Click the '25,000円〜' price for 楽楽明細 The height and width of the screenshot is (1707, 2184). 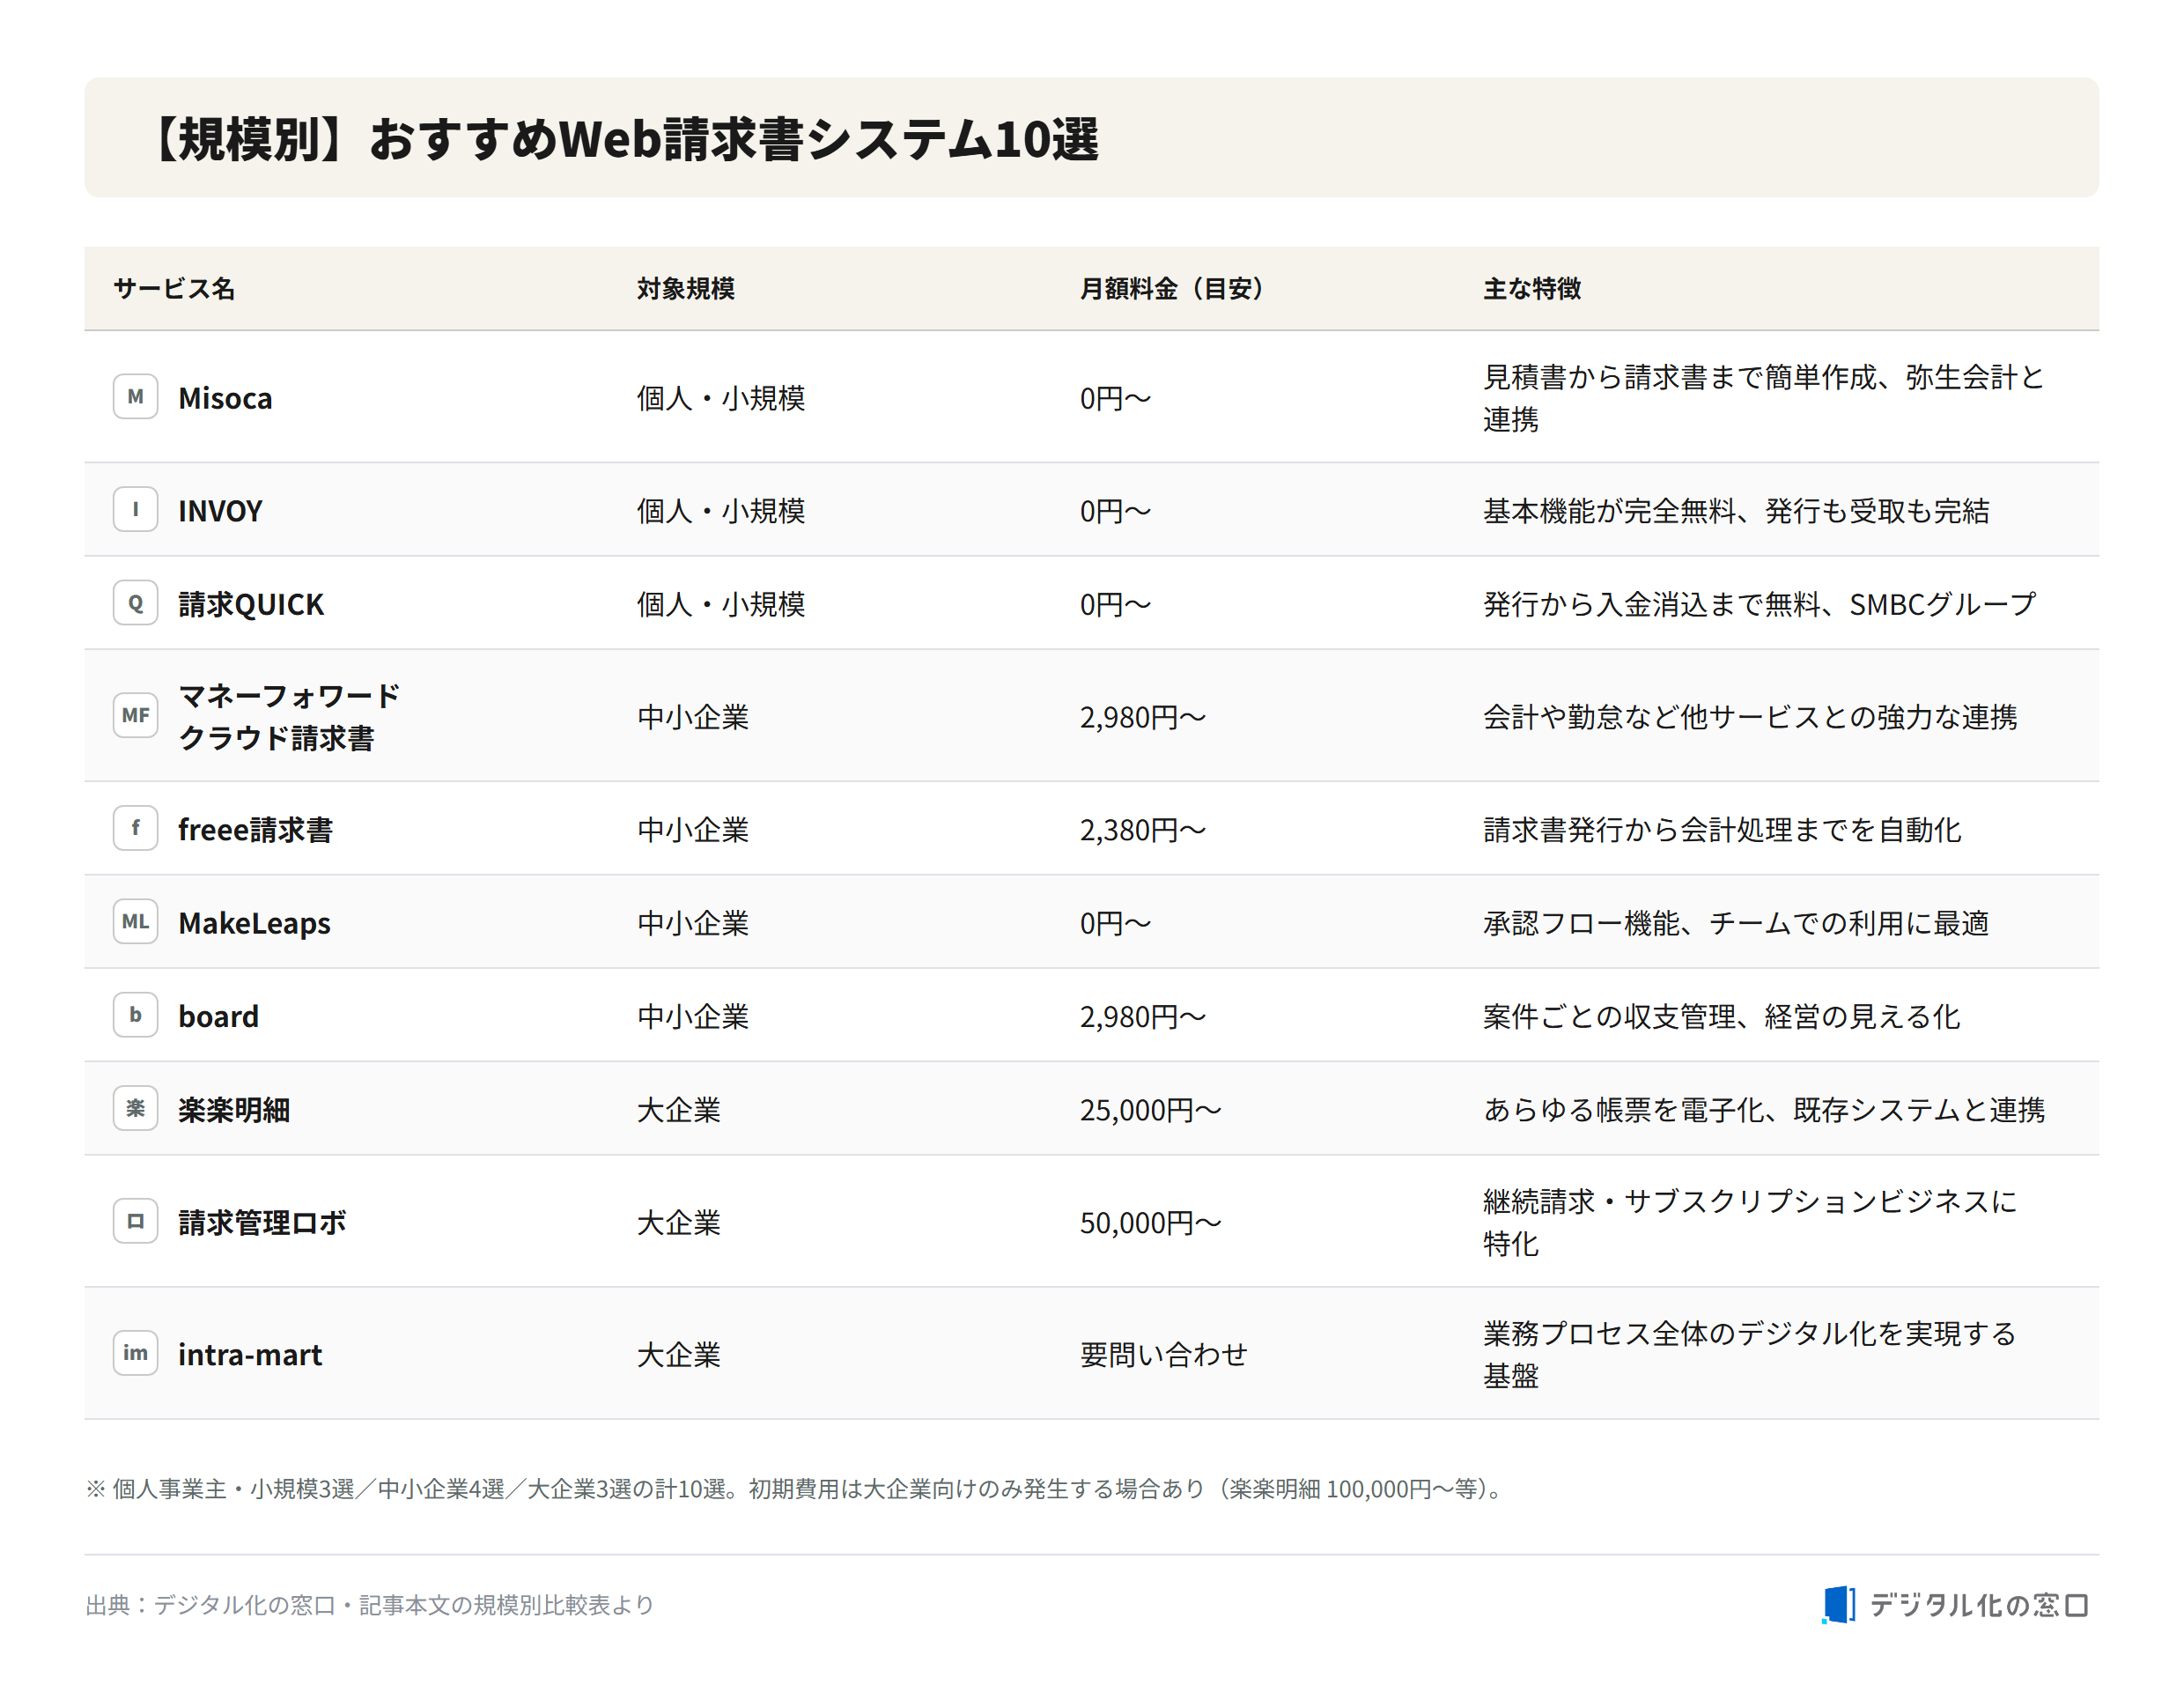tap(1151, 1110)
